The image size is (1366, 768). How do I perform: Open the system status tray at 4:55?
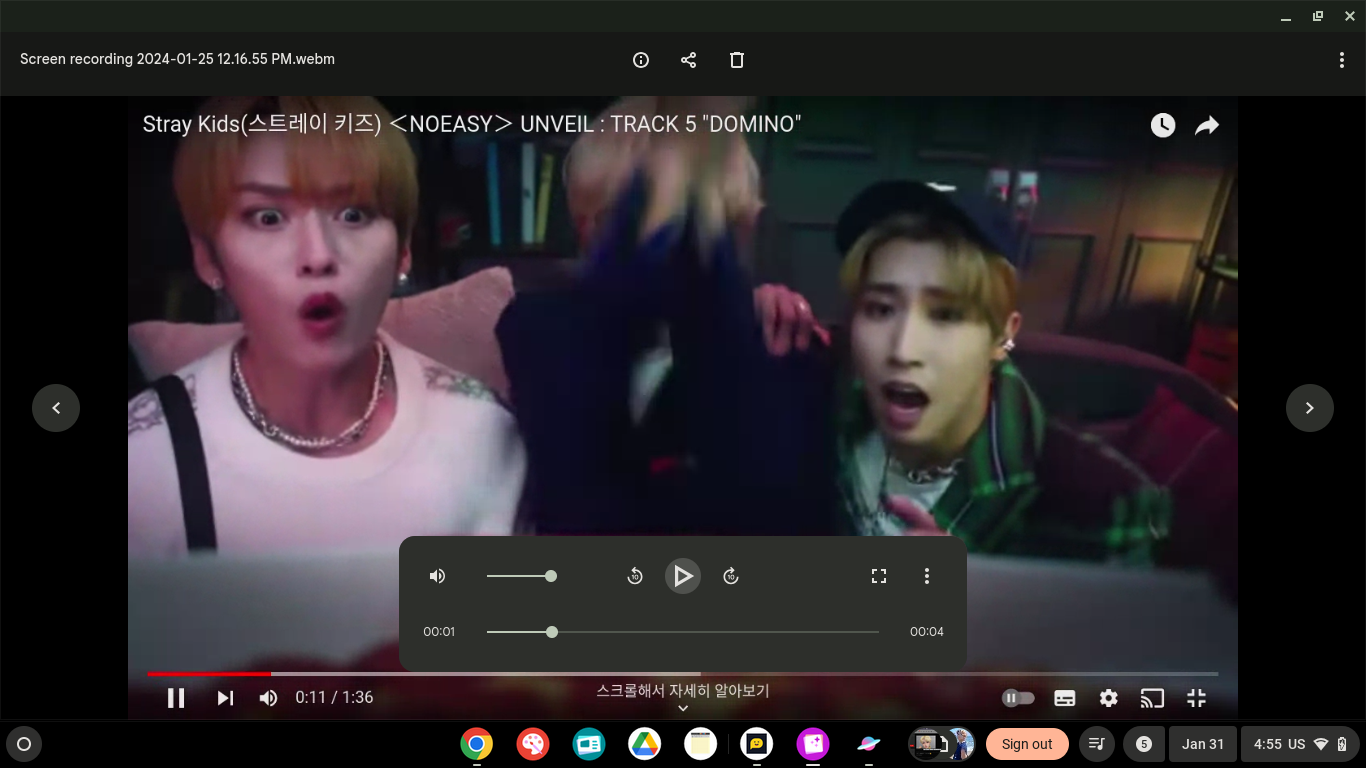click(x=1301, y=744)
